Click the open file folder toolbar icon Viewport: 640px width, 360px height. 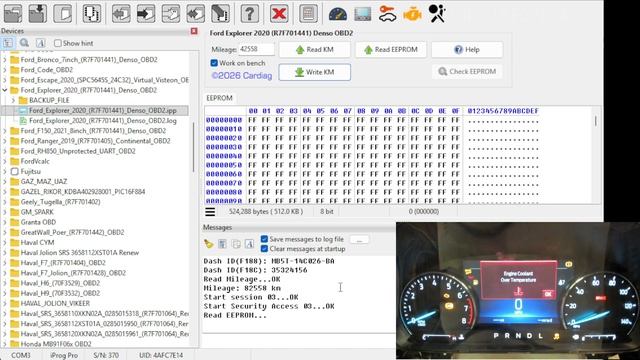13,13
